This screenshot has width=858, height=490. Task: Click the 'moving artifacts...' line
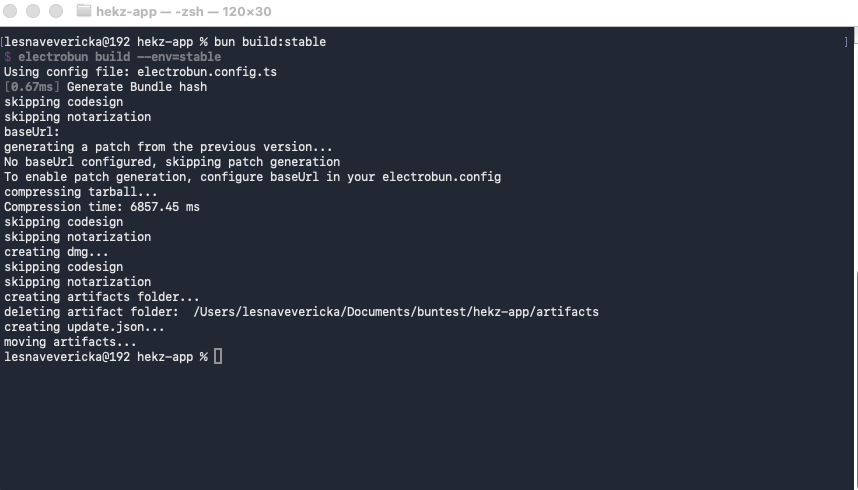(x=70, y=342)
